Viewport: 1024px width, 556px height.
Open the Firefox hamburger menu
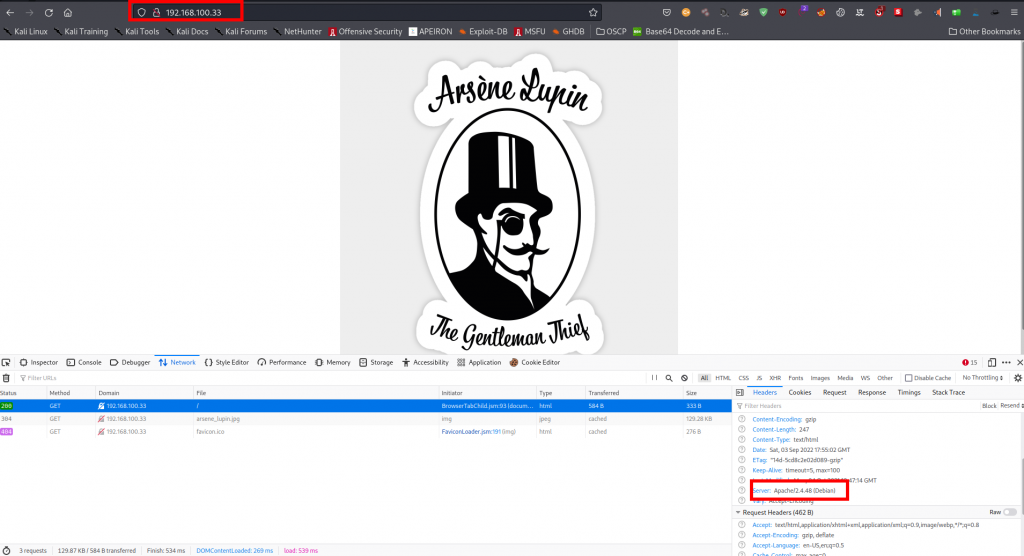tap(1014, 12)
